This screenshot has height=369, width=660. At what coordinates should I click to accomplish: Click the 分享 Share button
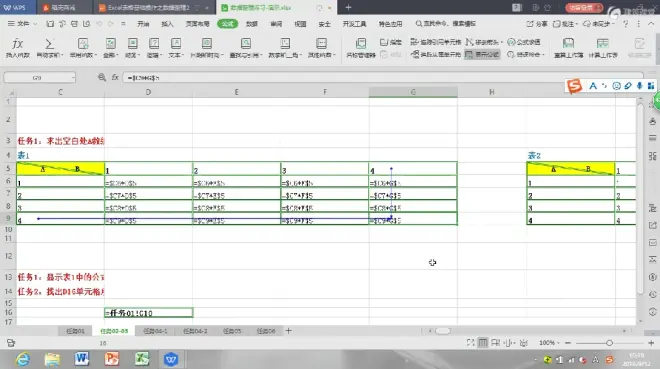(537, 24)
